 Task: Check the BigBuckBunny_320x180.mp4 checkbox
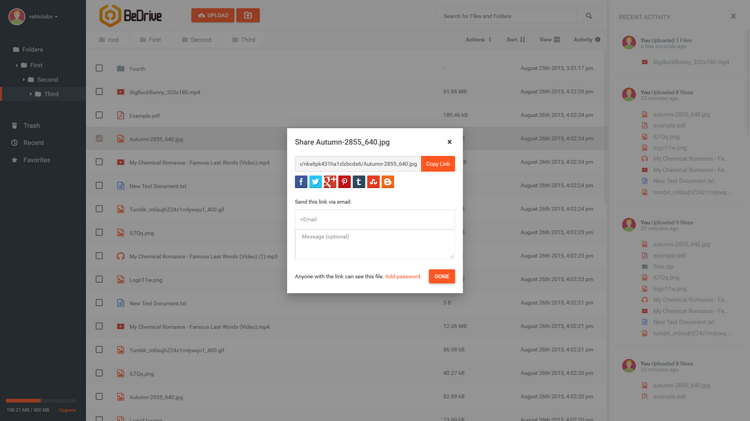[99, 91]
